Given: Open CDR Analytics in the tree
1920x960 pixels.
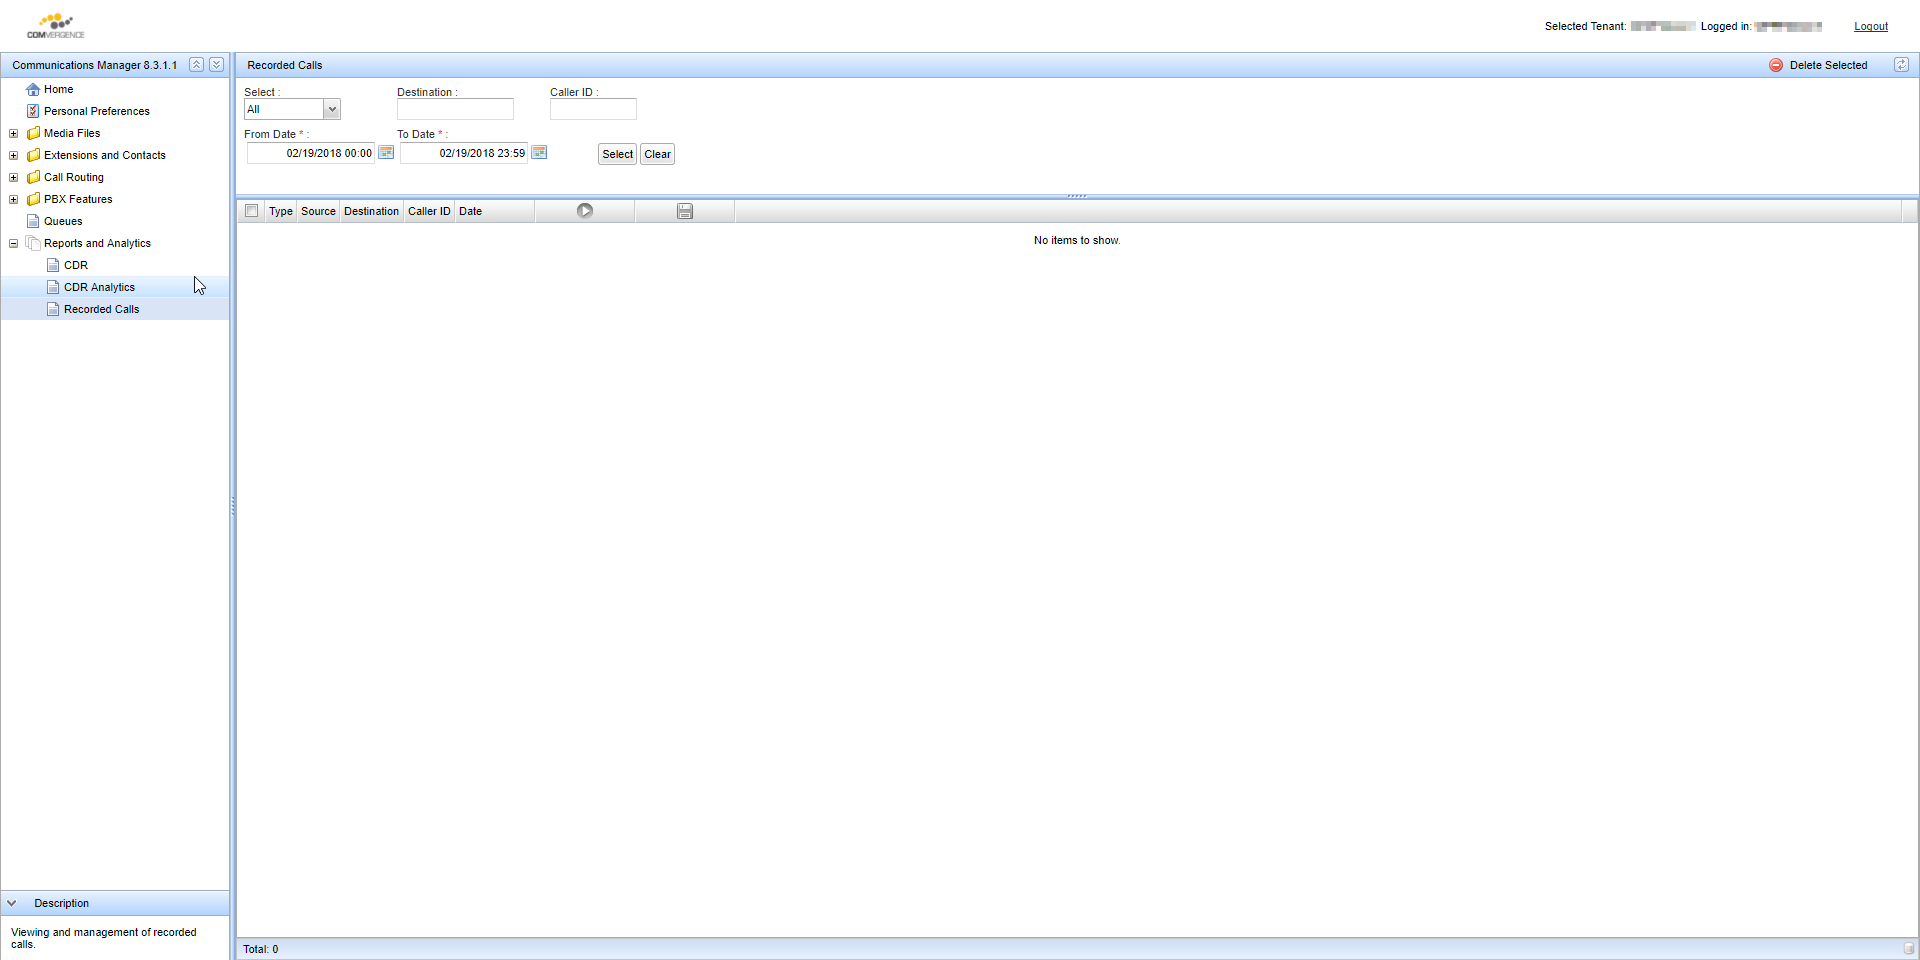Looking at the screenshot, I should click(99, 287).
